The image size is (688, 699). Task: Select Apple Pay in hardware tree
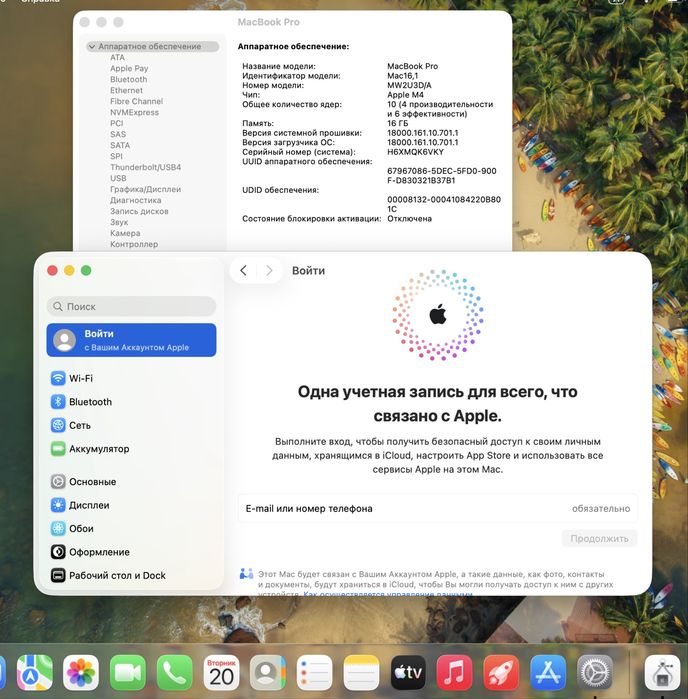129,68
